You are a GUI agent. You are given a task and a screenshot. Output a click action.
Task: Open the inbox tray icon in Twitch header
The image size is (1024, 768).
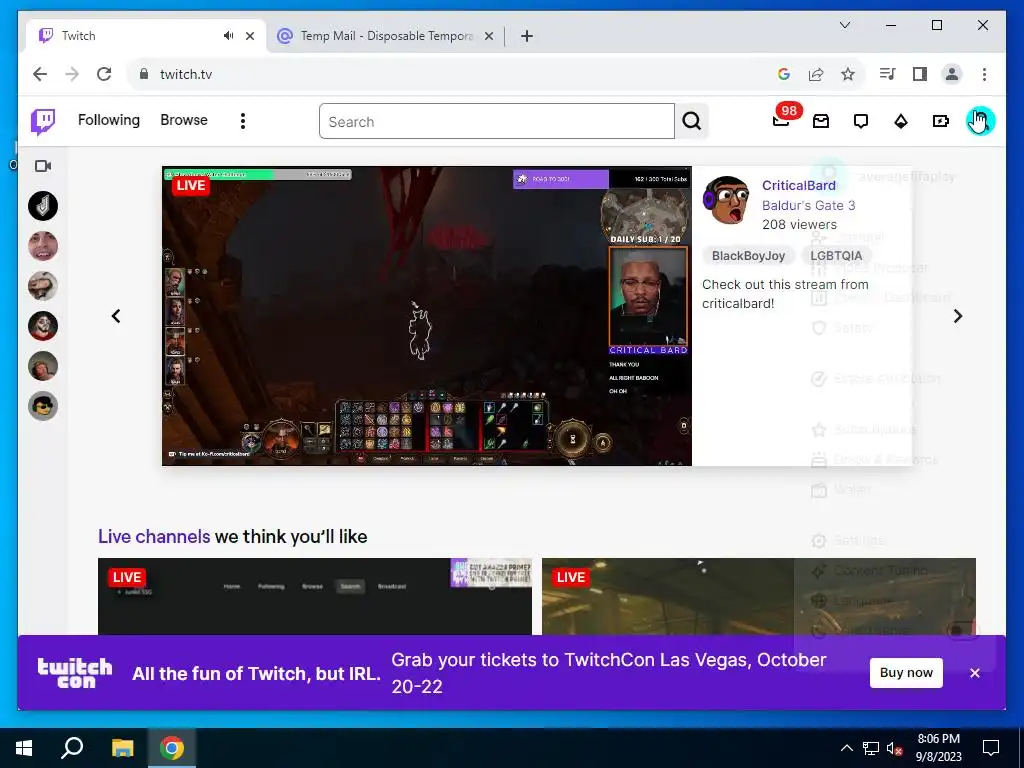pyautogui.click(x=821, y=121)
